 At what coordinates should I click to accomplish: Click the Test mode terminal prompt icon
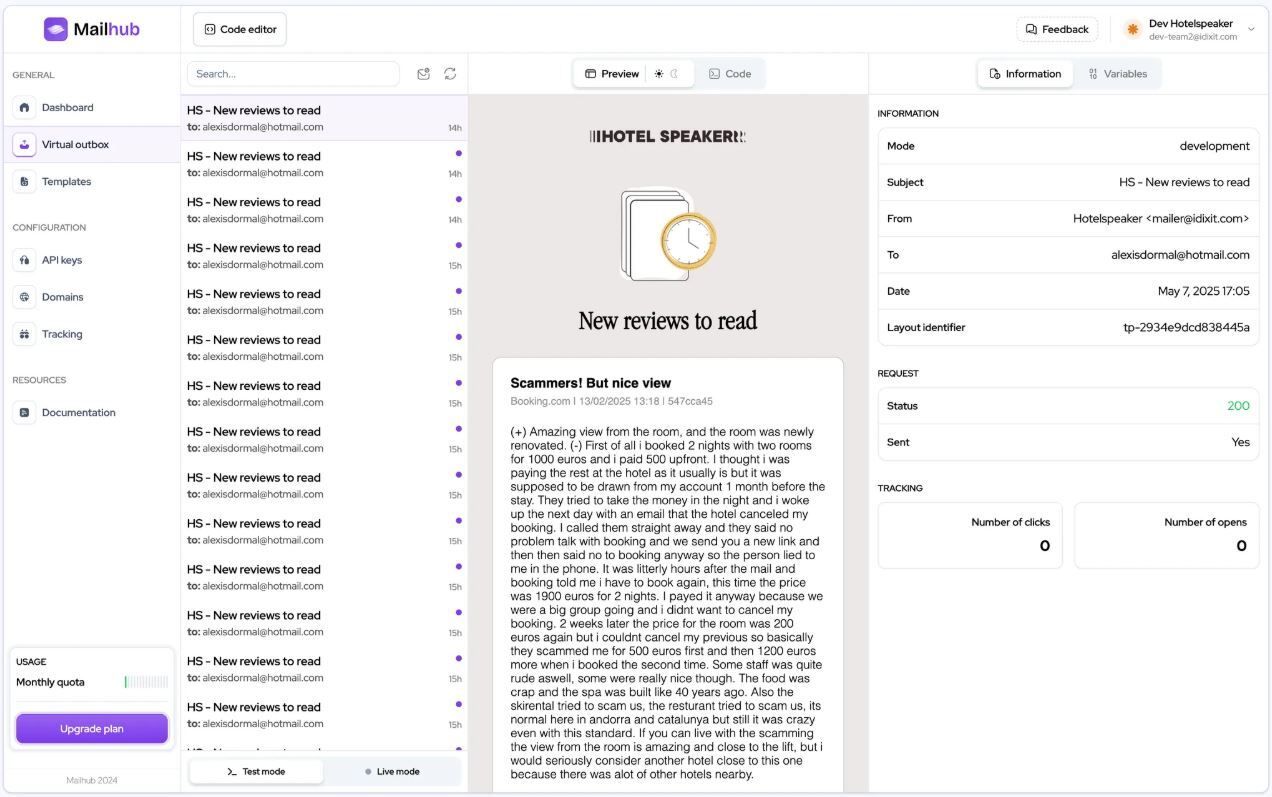coord(231,771)
